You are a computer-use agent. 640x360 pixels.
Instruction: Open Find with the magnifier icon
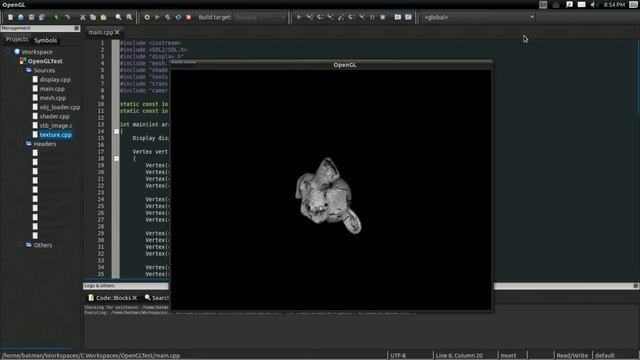click(118, 17)
